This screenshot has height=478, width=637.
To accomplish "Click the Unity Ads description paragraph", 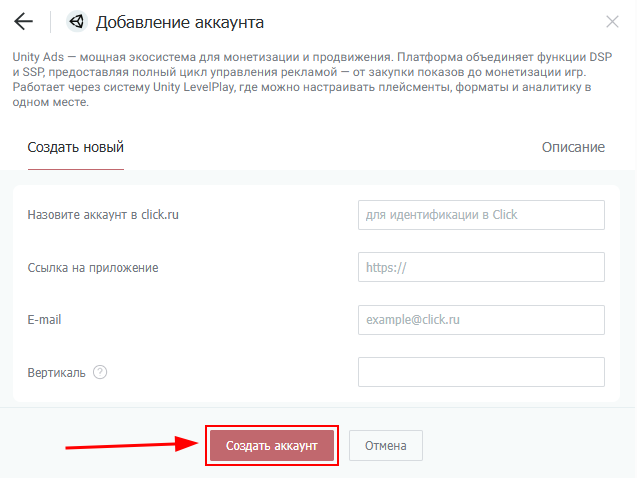I will click(x=310, y=80).
